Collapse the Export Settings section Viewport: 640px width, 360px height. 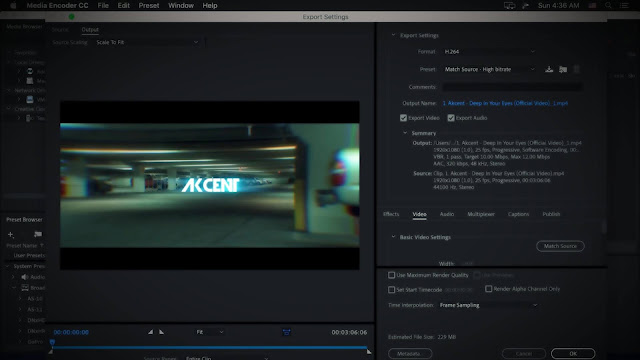pyautogui.click(x=393, y=35)
